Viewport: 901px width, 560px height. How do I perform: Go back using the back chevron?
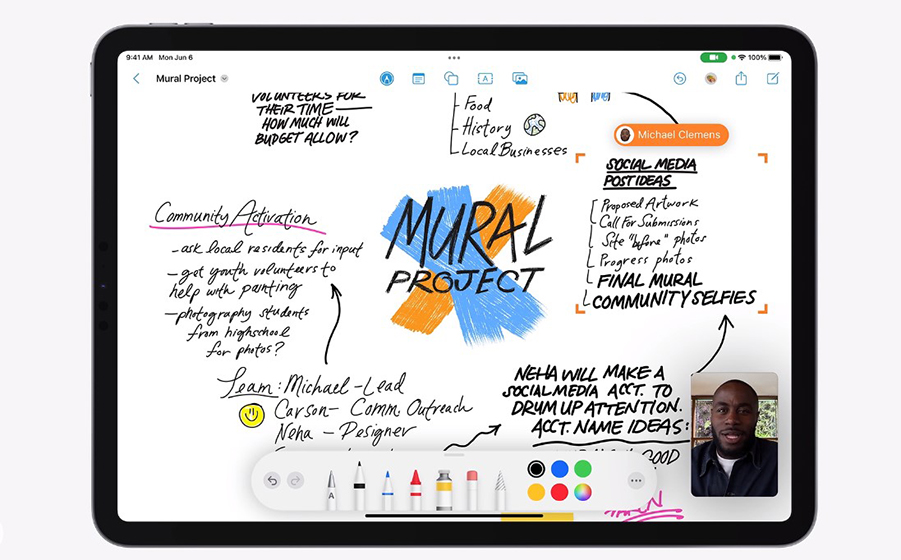136,79
